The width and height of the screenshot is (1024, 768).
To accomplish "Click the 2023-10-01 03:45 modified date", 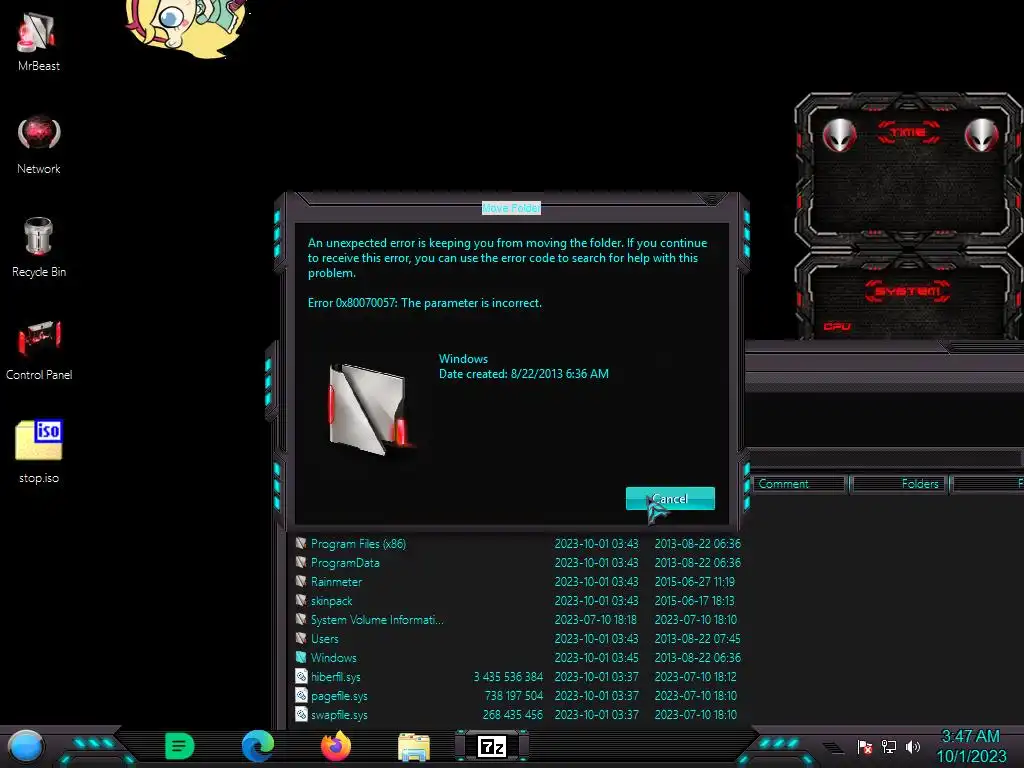I will coord(597,658).
